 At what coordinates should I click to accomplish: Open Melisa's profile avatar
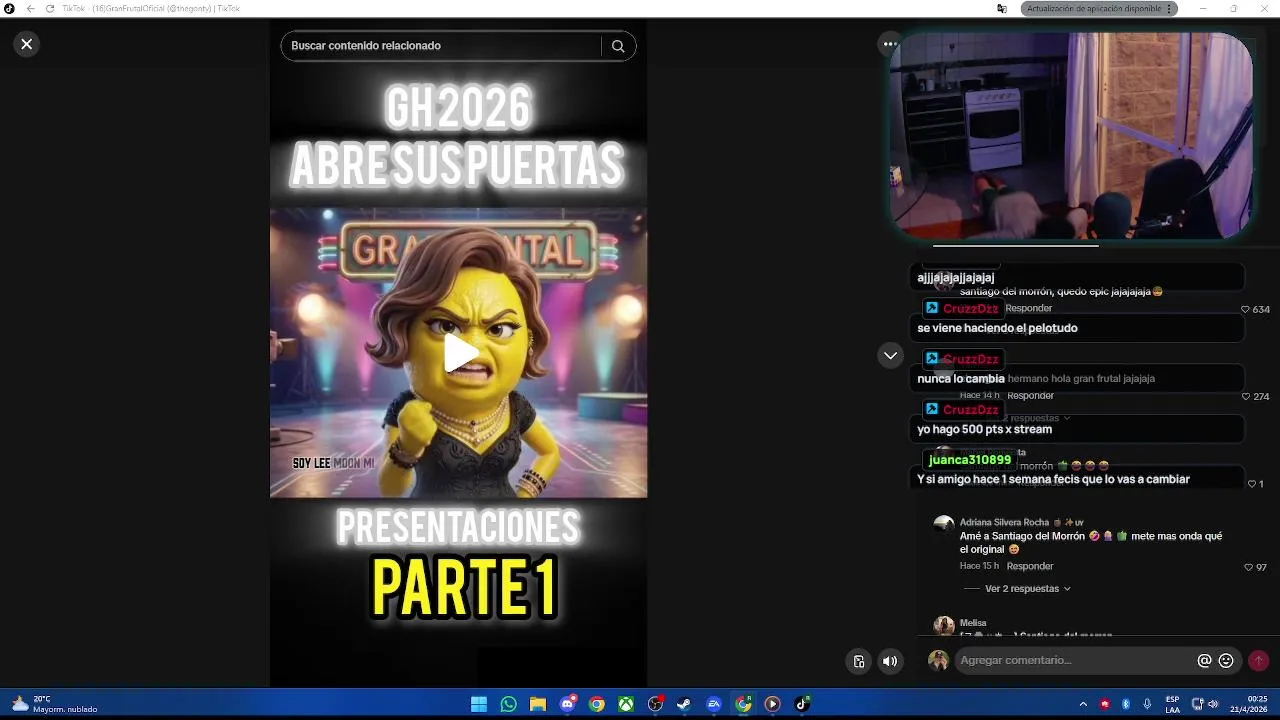click(x=944, y=626)
